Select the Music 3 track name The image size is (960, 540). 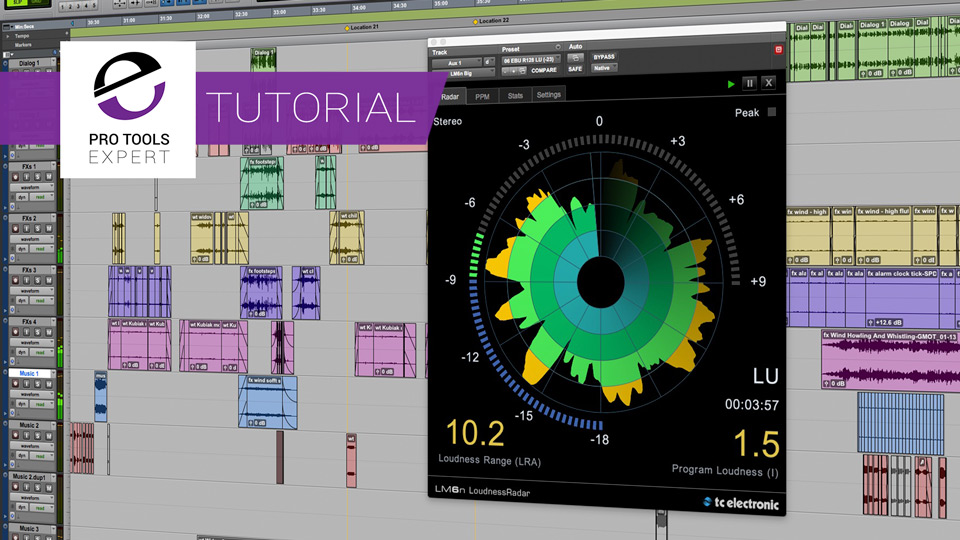click(x=29, y=528)
